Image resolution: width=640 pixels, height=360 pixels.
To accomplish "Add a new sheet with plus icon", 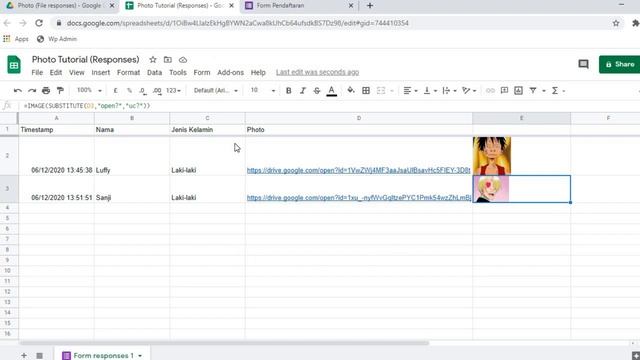I will [x=24, y=356].
